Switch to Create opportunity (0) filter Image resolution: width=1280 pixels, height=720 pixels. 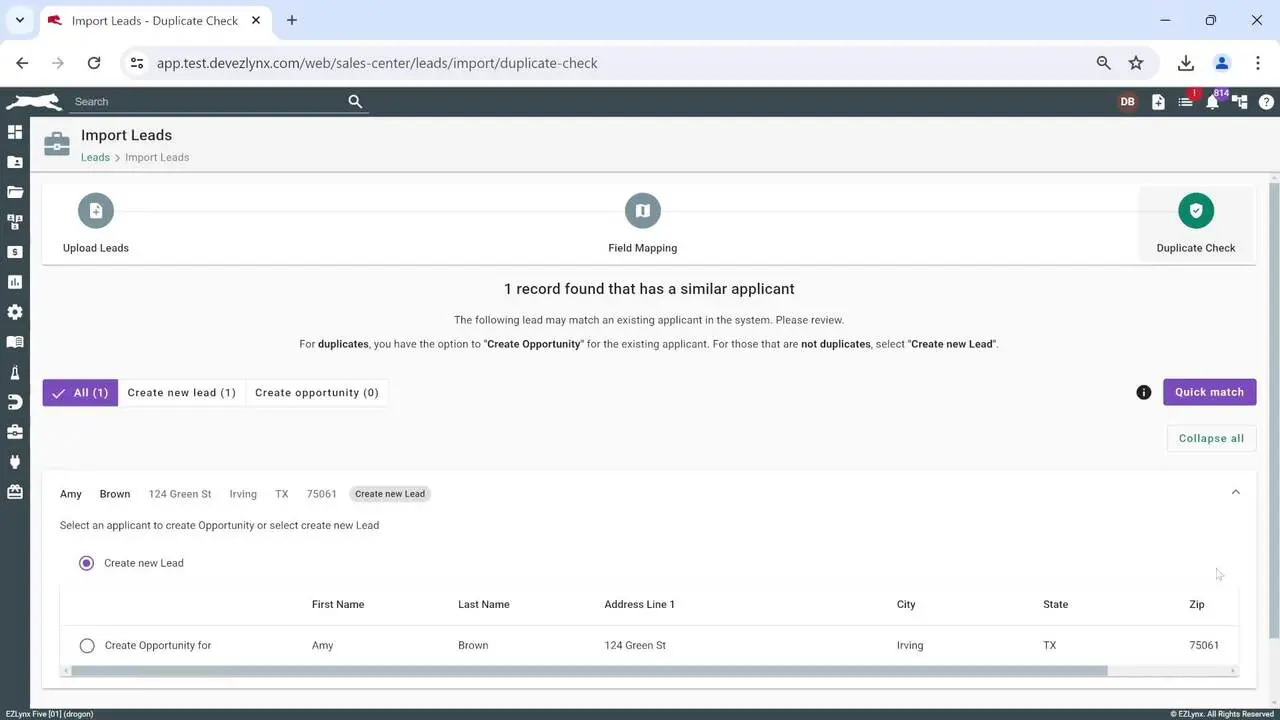coord(316,393)
